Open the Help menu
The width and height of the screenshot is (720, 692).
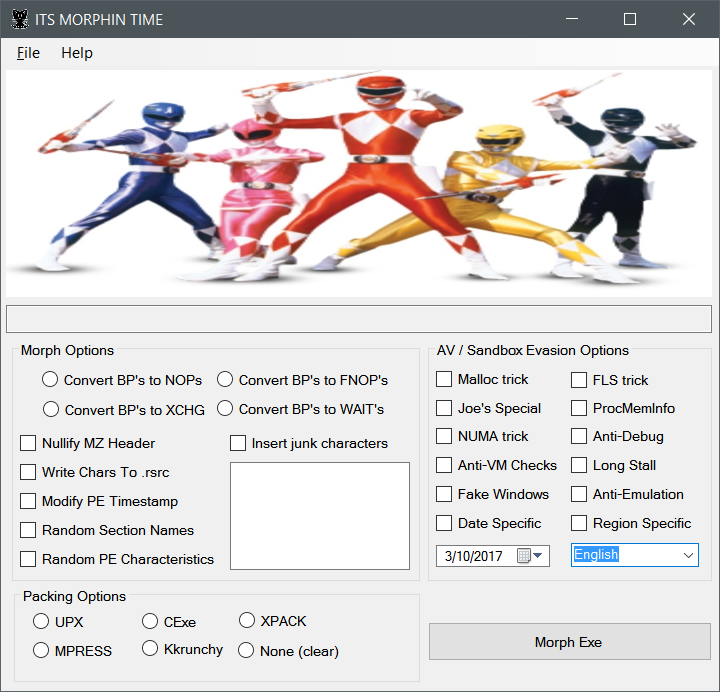pos(77,53)
